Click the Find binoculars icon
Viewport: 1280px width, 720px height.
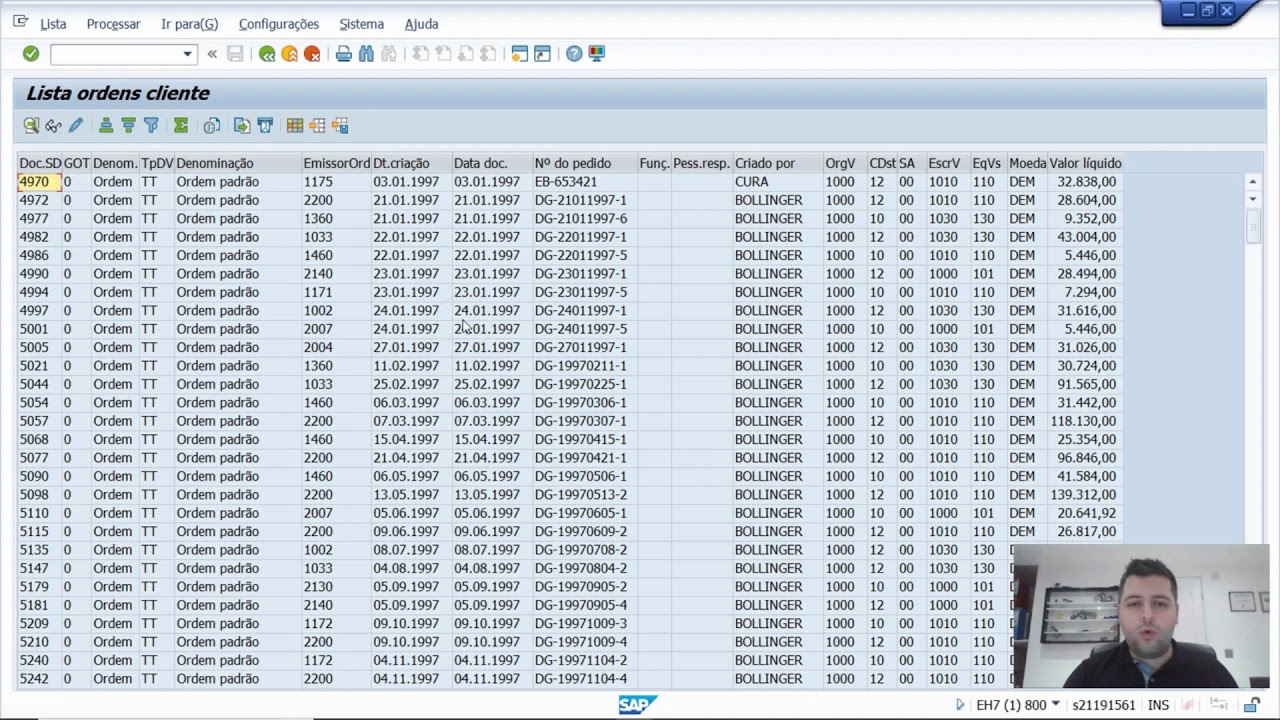pyautogui.click(x=366, y=54)
